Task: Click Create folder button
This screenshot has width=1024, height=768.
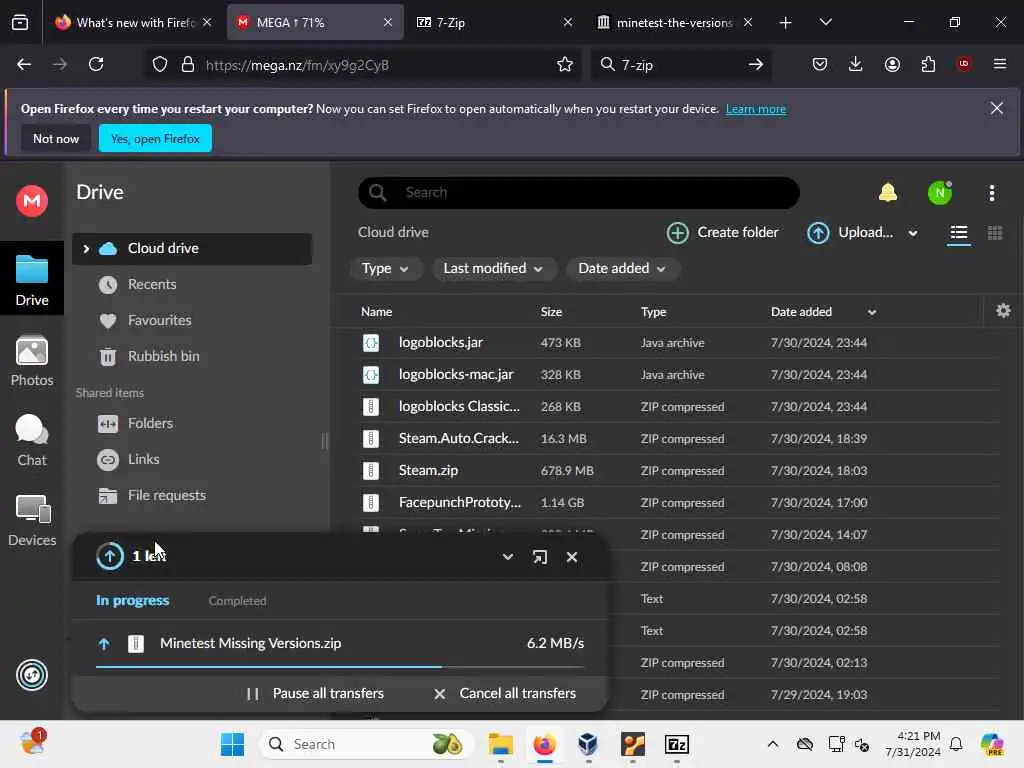Action: pos(722,232)
